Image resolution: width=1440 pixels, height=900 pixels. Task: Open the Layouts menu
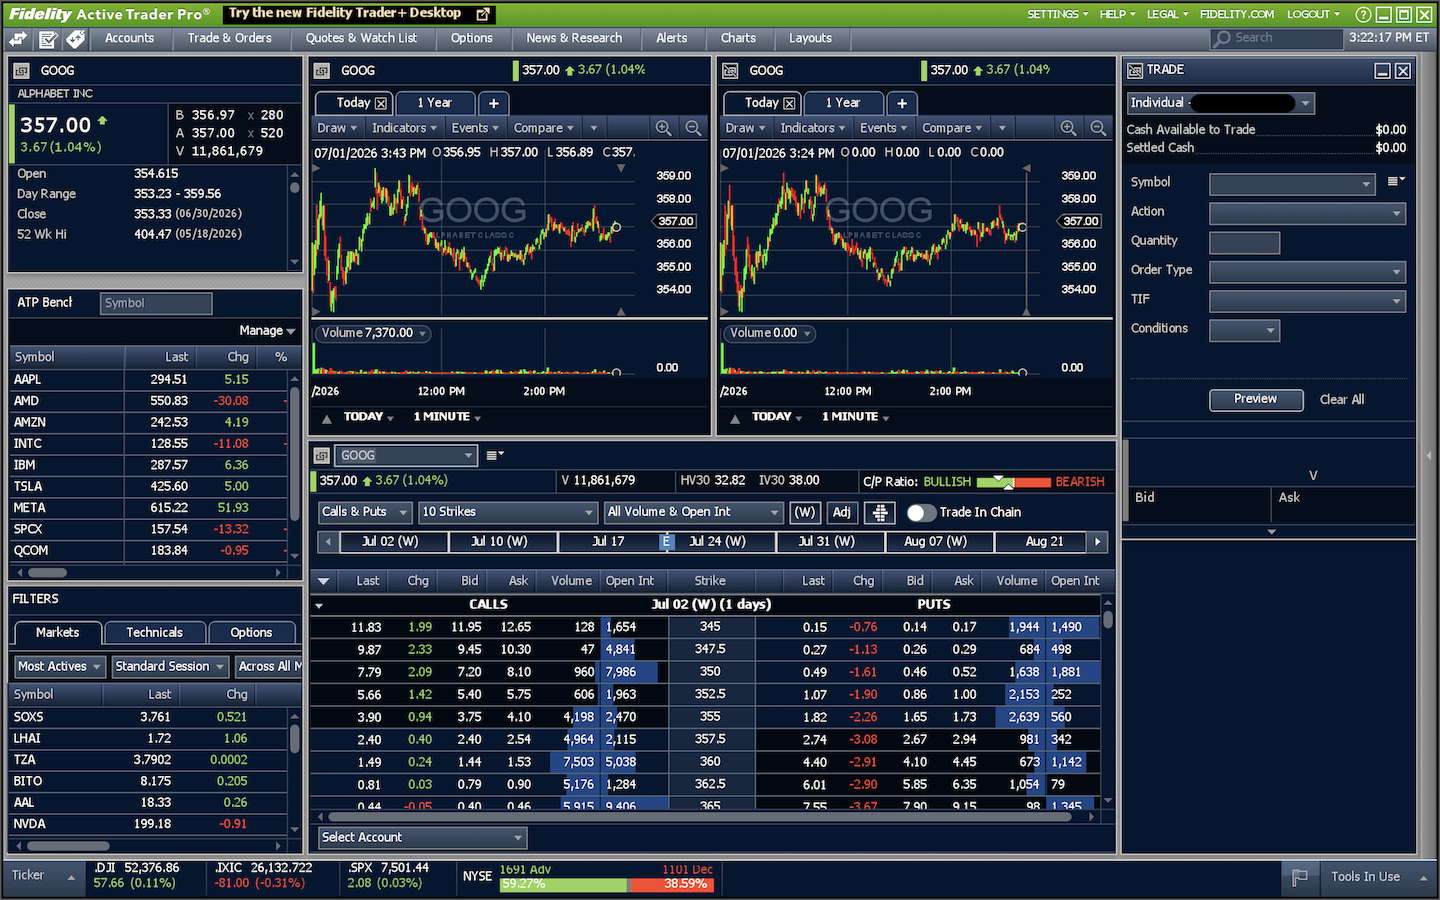[810, 39]
